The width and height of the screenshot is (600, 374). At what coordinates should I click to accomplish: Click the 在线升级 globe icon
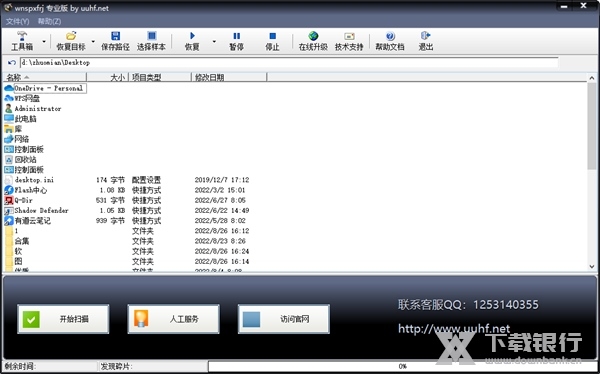313,36
